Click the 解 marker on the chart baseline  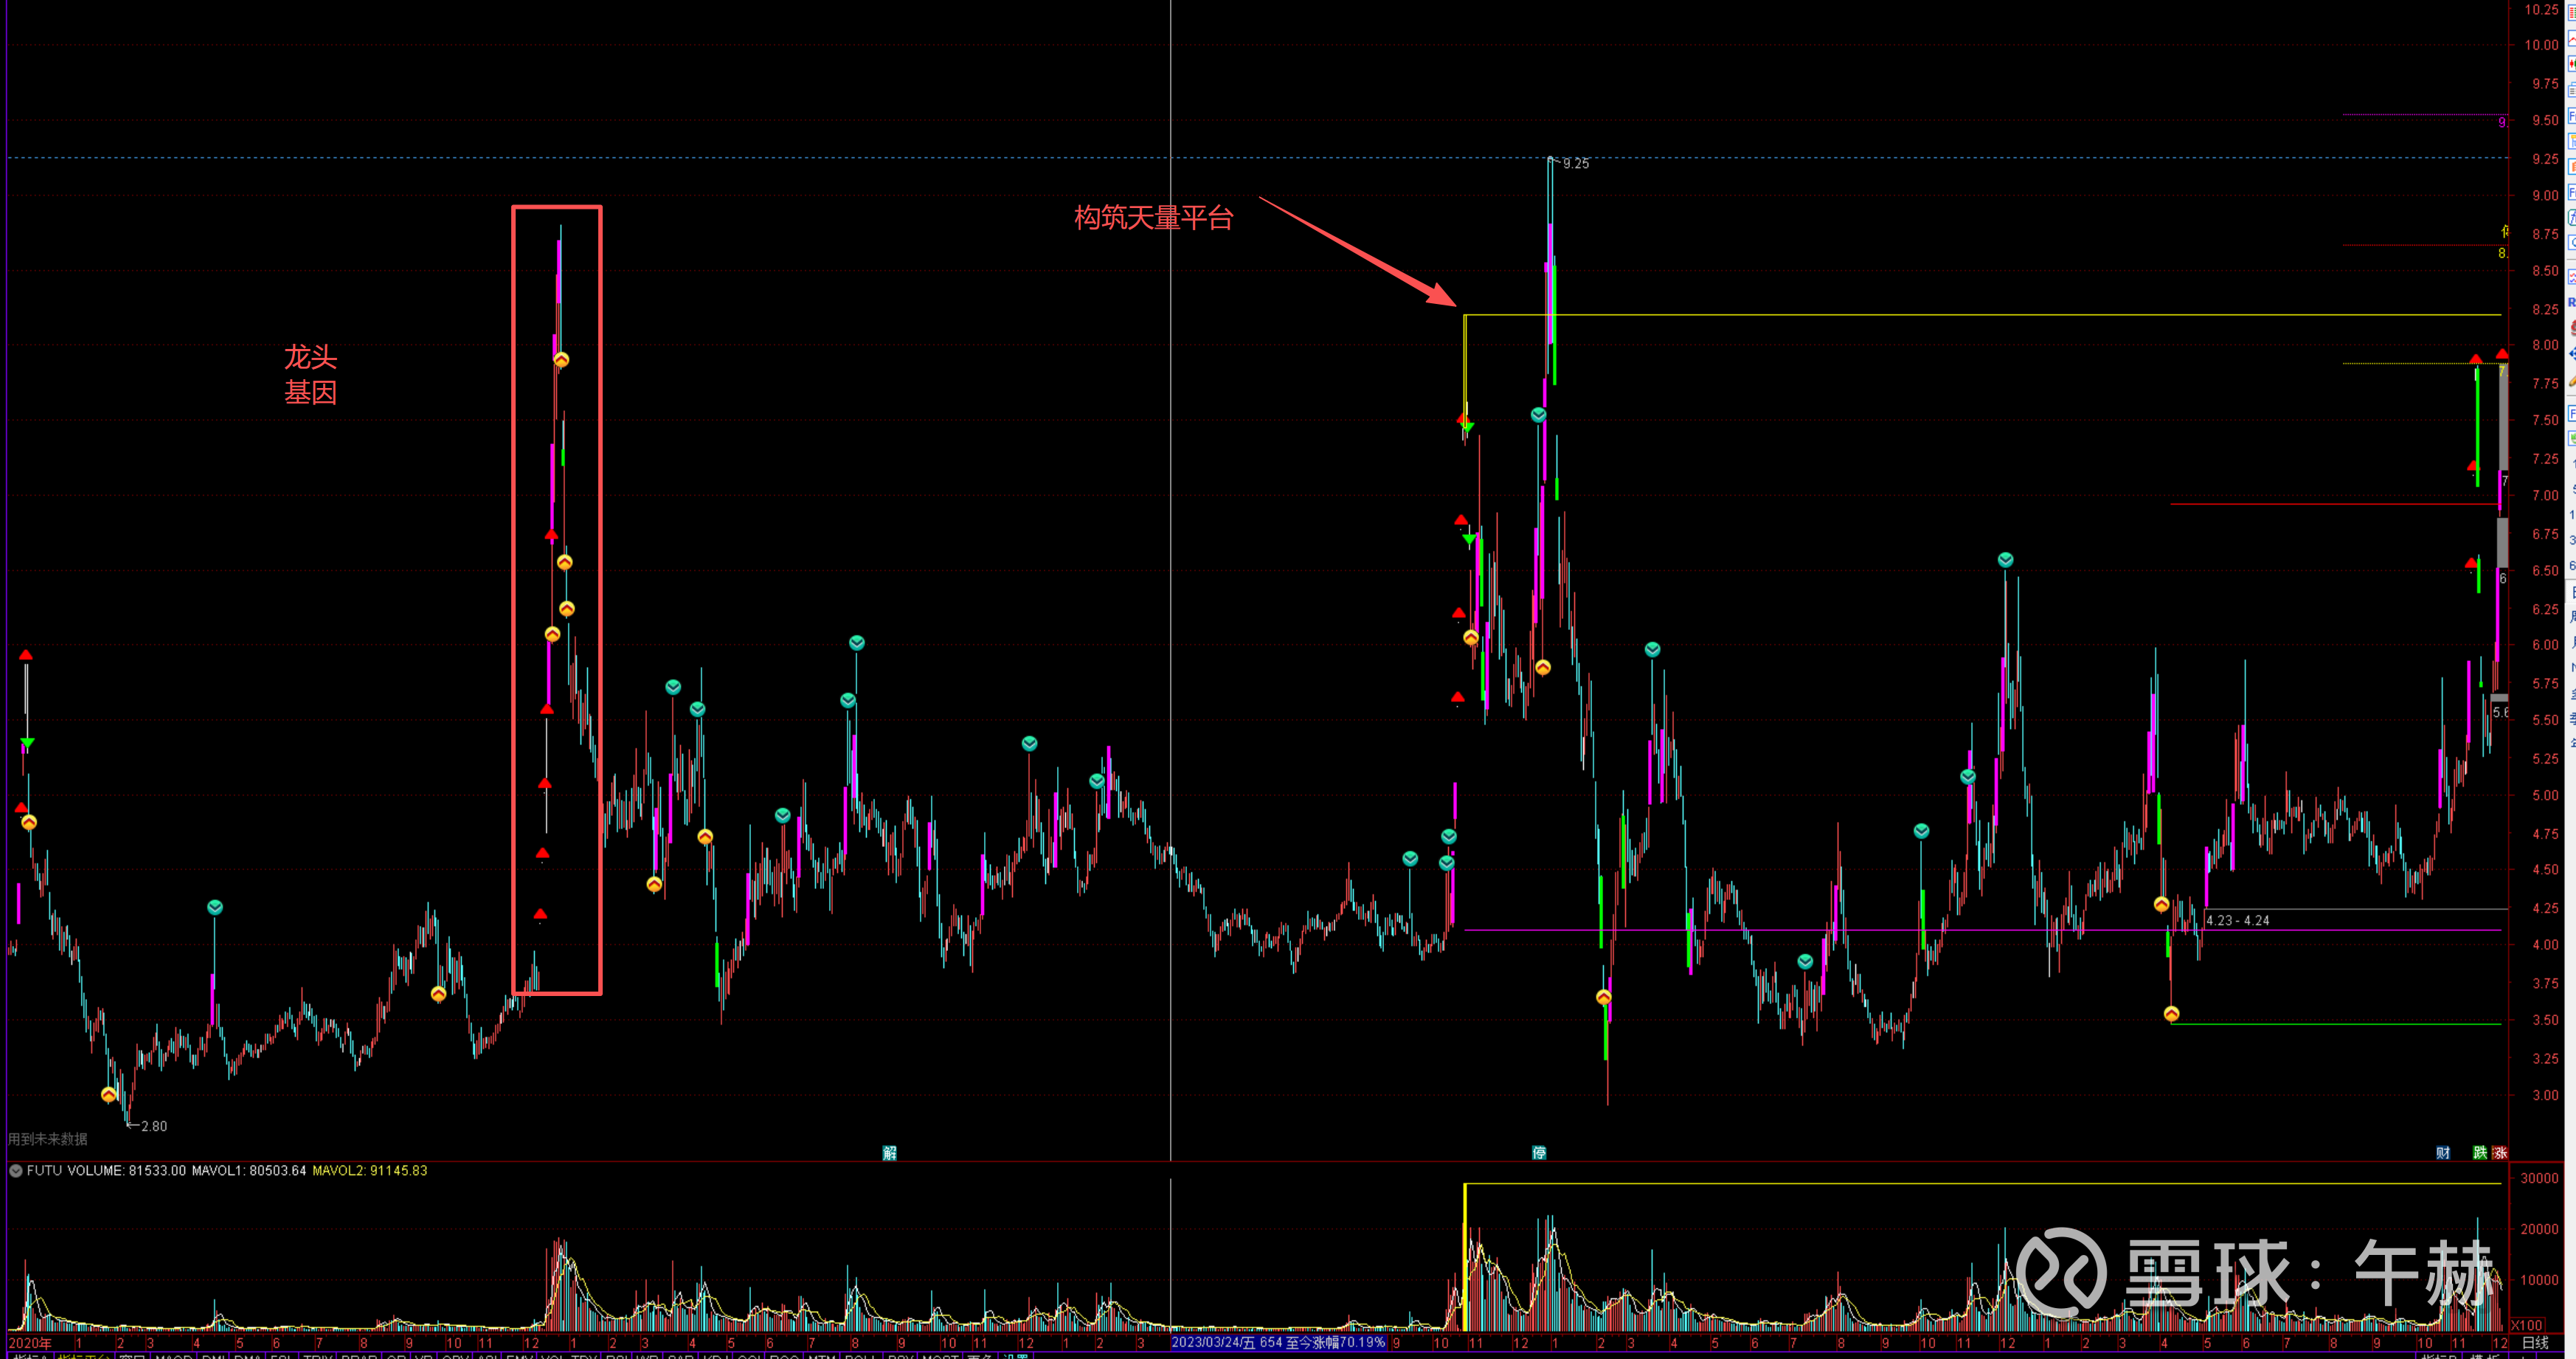coord(889,1153)
